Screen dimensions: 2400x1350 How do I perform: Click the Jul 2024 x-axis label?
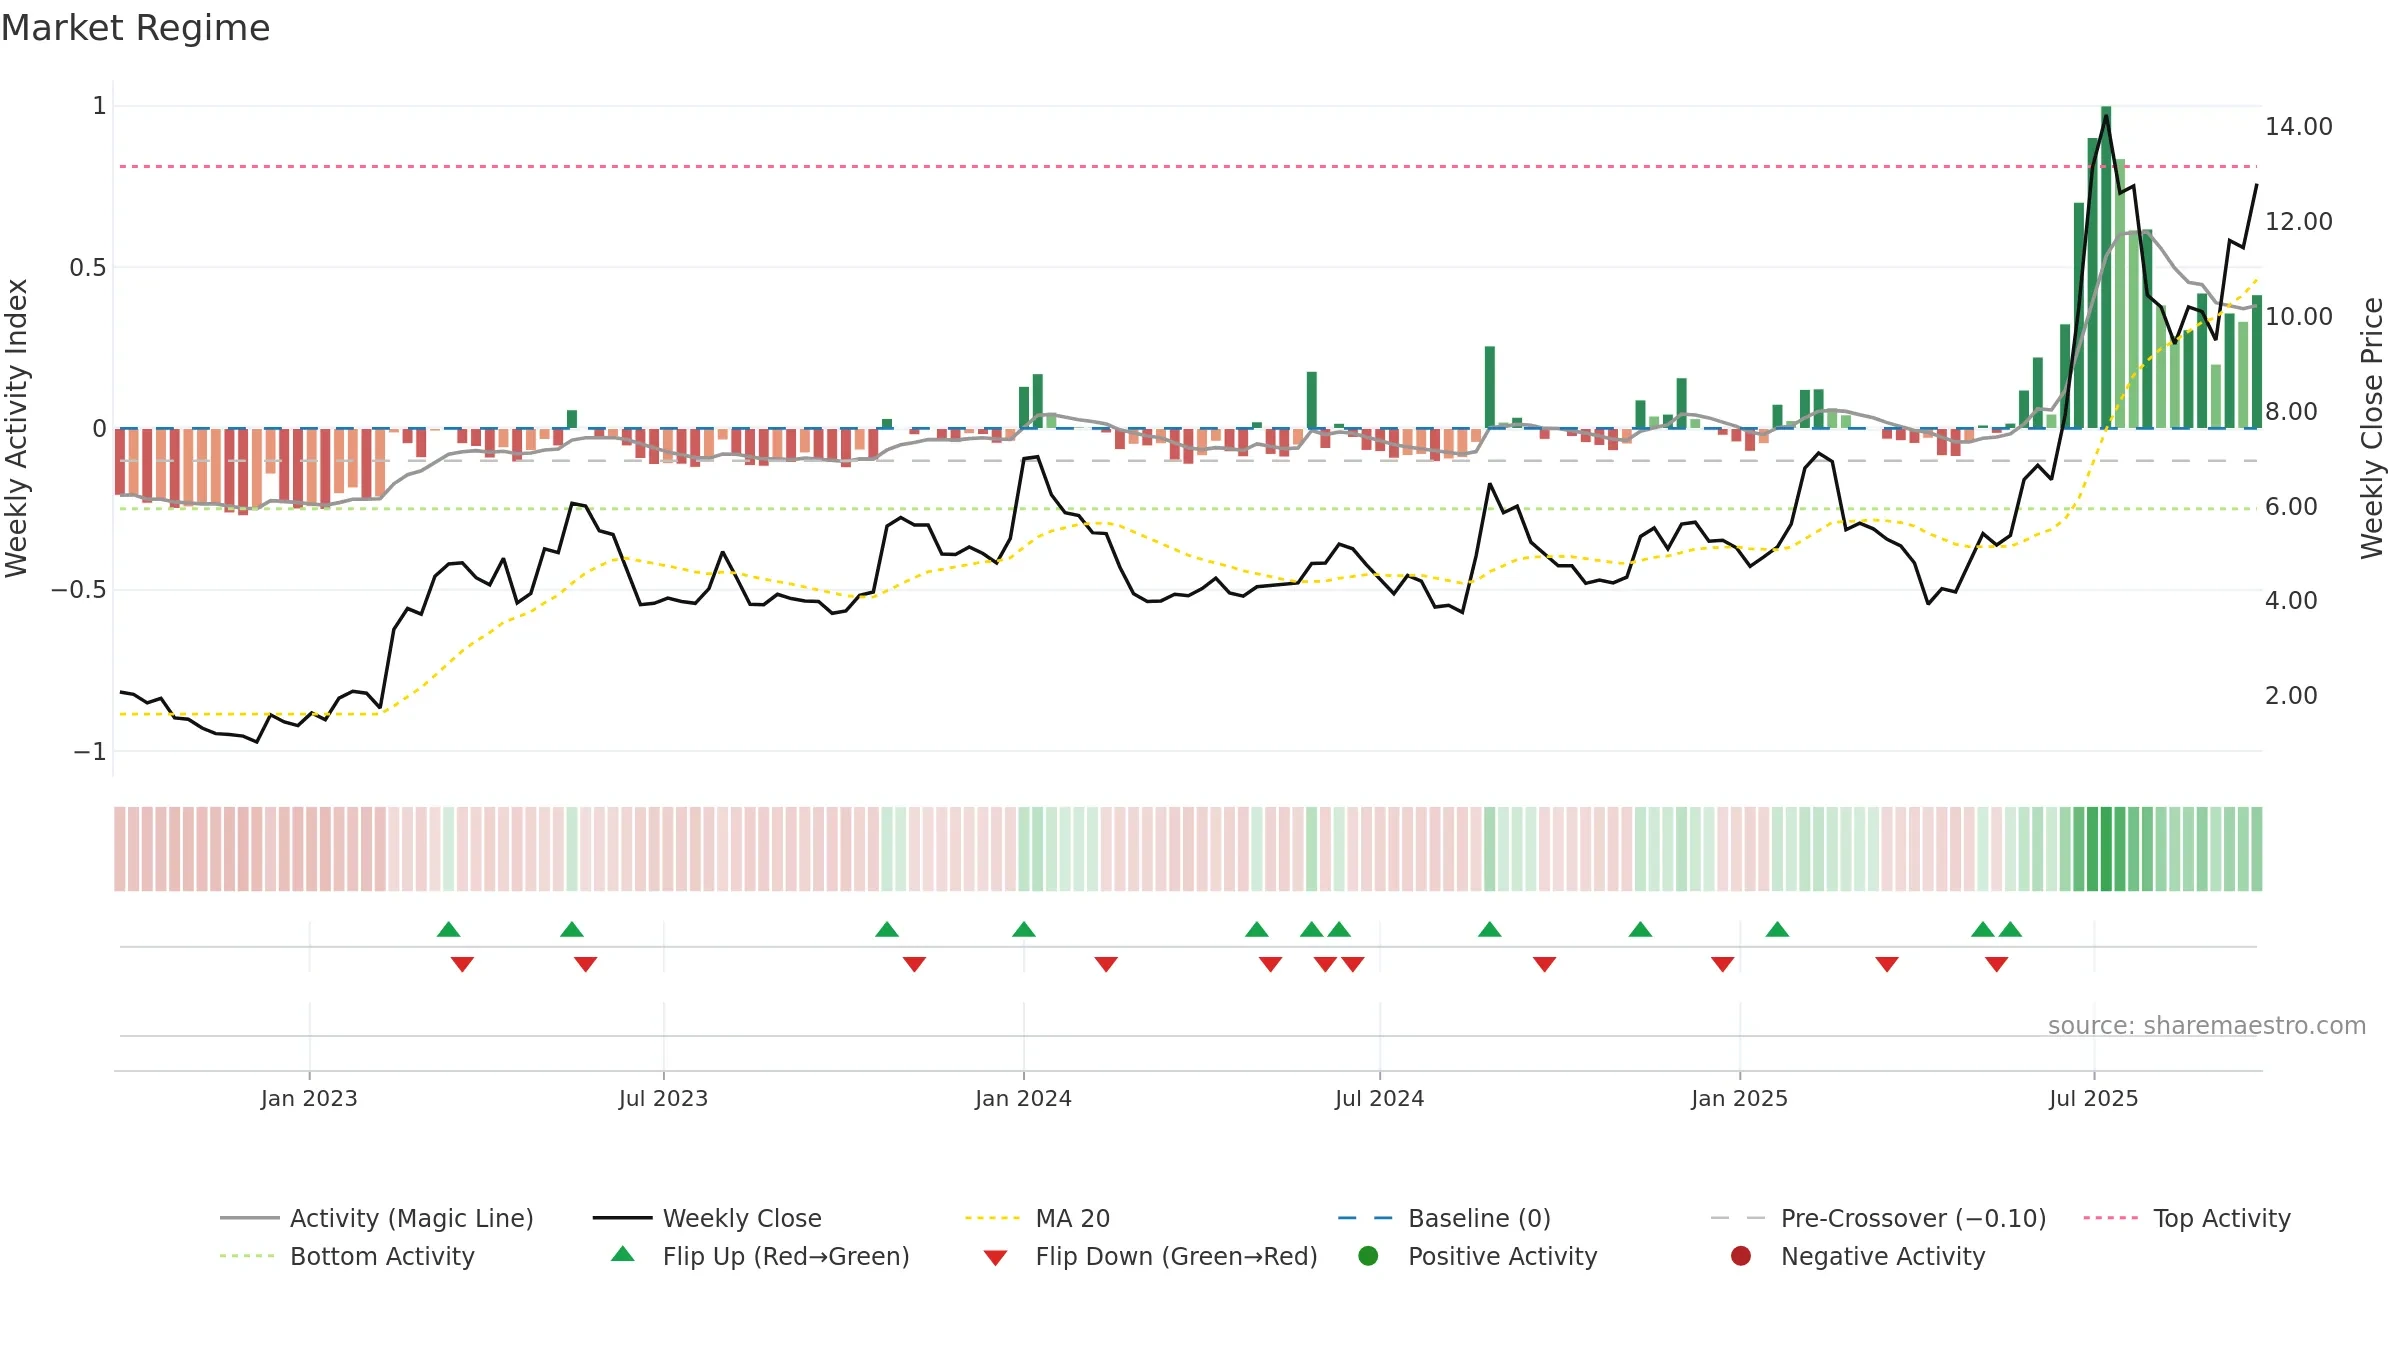(1379, 1098)
